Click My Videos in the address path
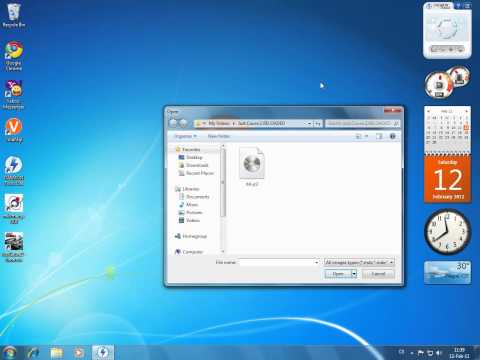Screen dimensions: 480x360 [219, 123]
